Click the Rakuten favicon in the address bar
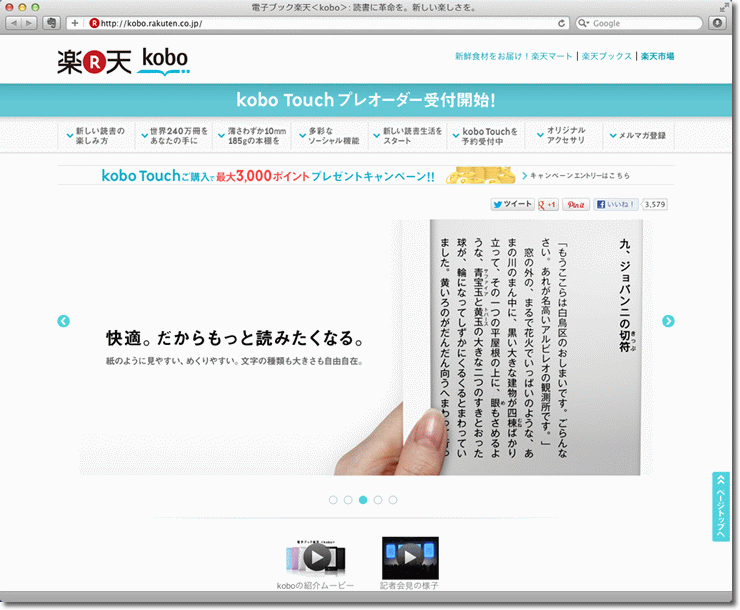 tap(94, 23)
